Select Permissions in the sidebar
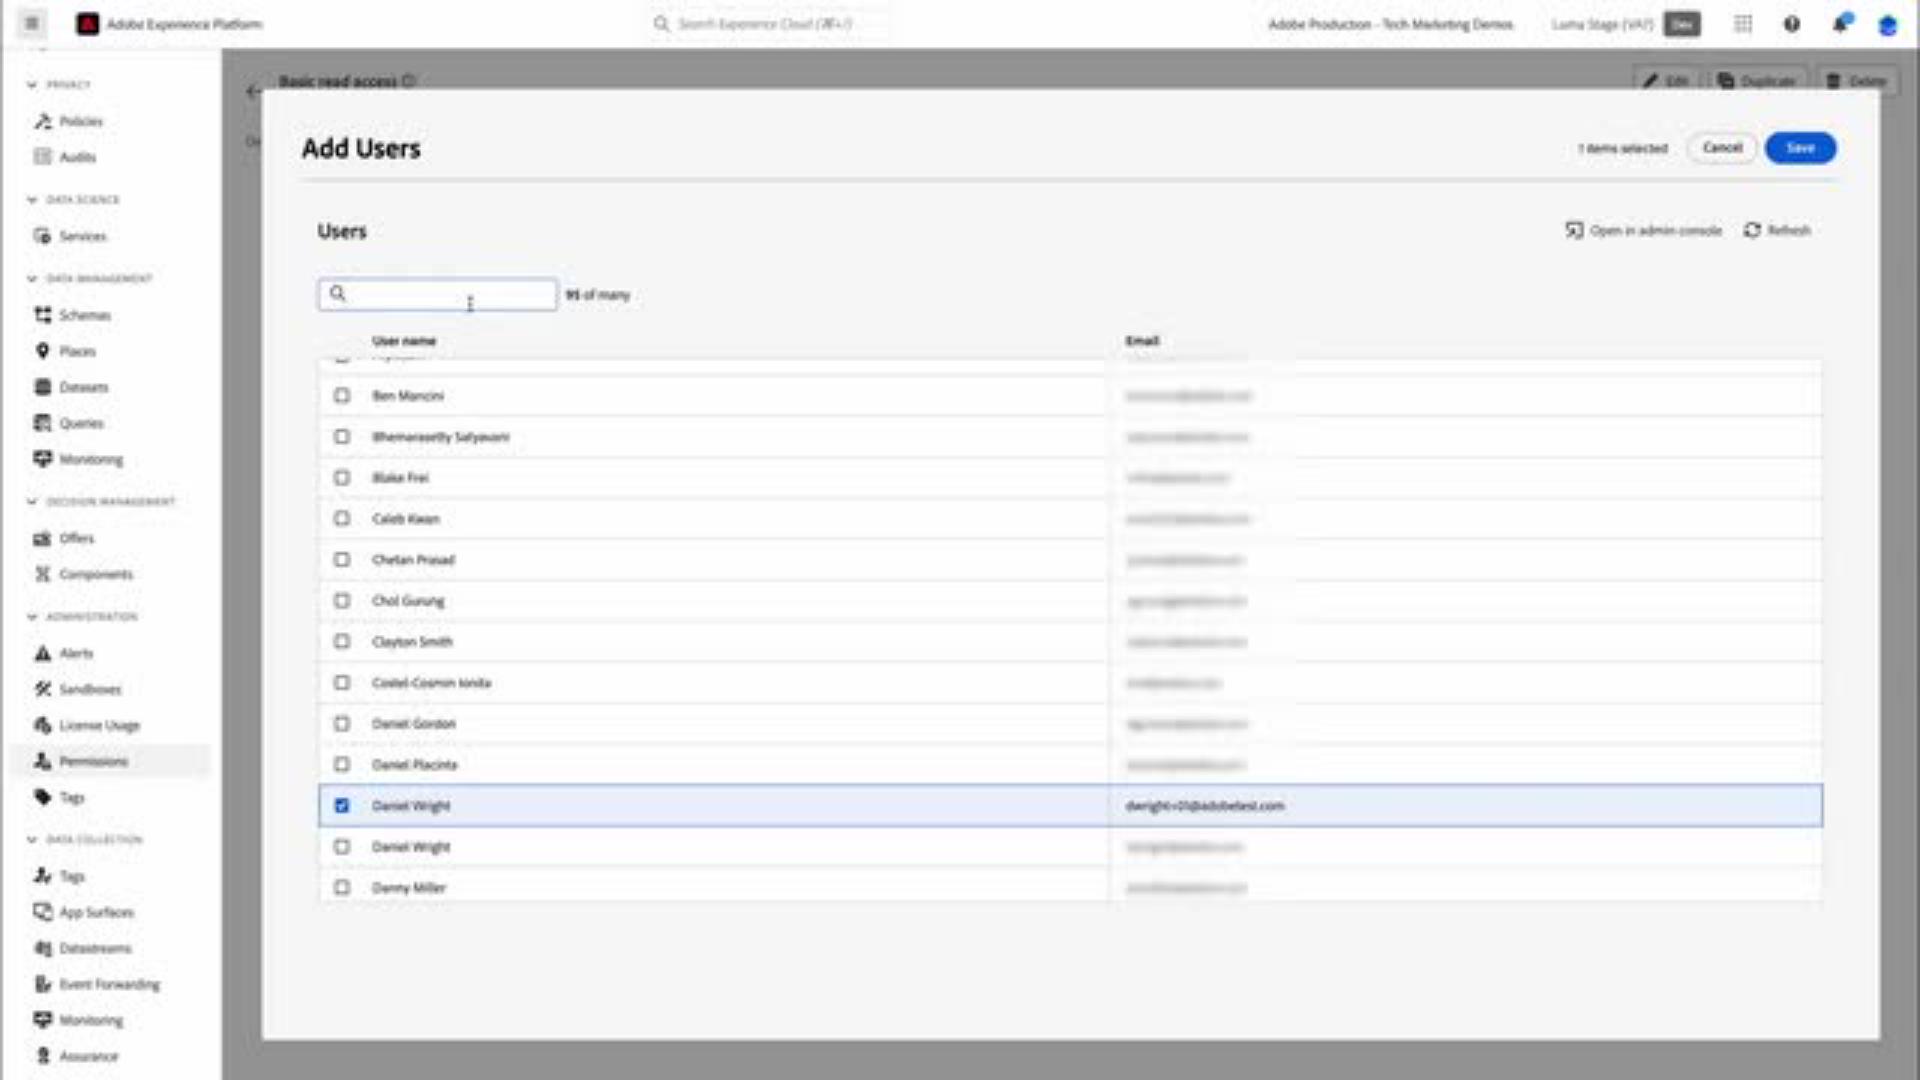 coord(94,760)
